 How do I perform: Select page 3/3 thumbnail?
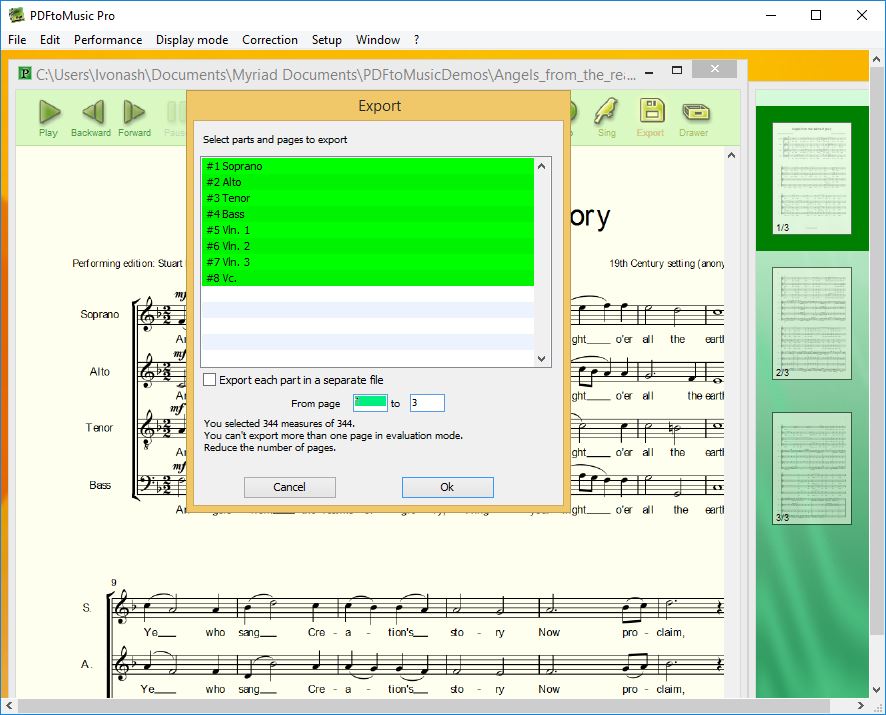point(812,468)
